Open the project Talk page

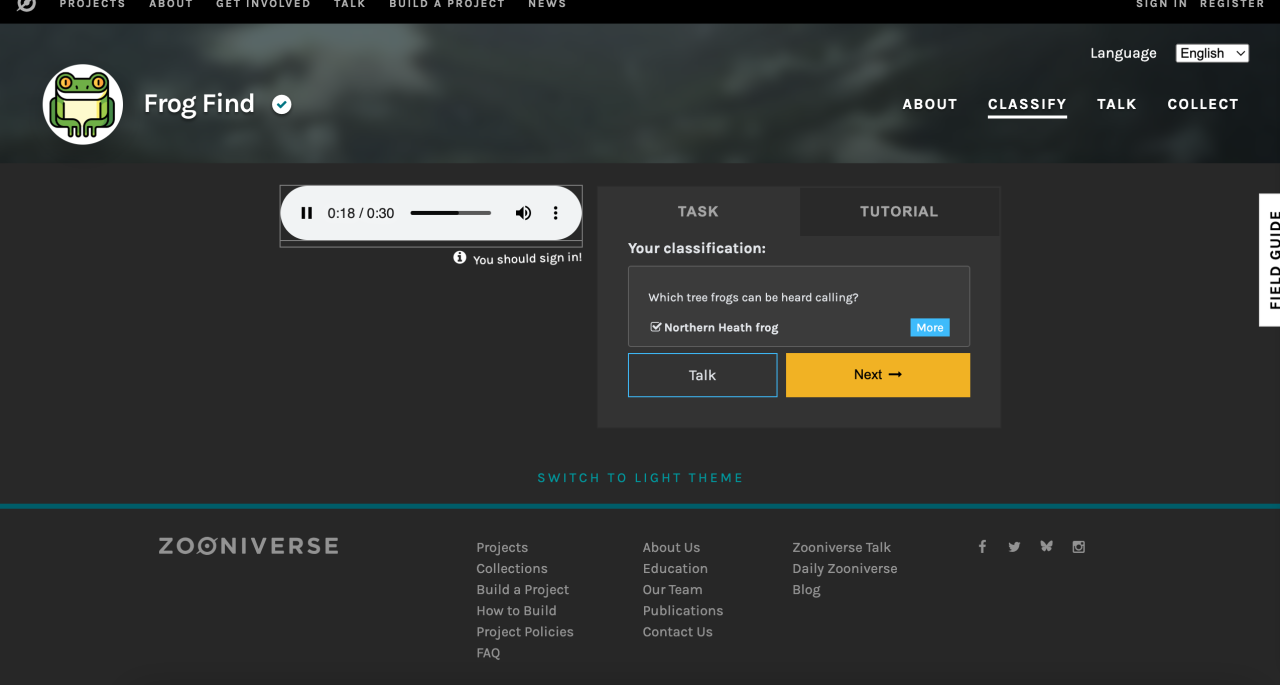[1117, 104]
